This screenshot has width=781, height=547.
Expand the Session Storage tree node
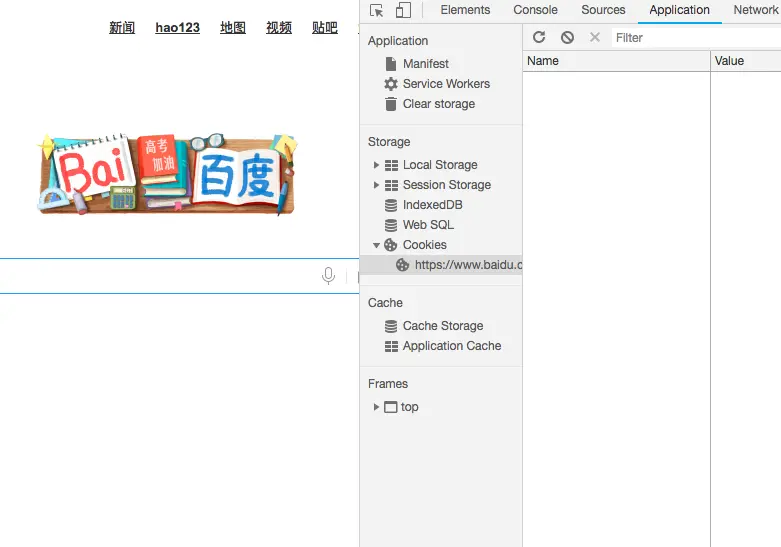[377, 185]
